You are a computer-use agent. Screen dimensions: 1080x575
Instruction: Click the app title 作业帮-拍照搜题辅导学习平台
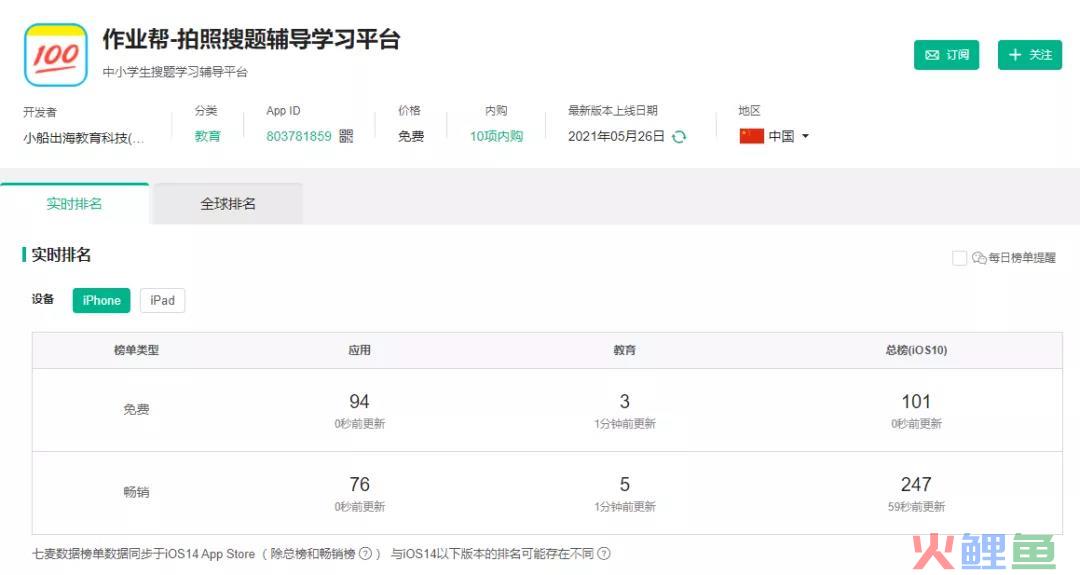tap(251, 39)
